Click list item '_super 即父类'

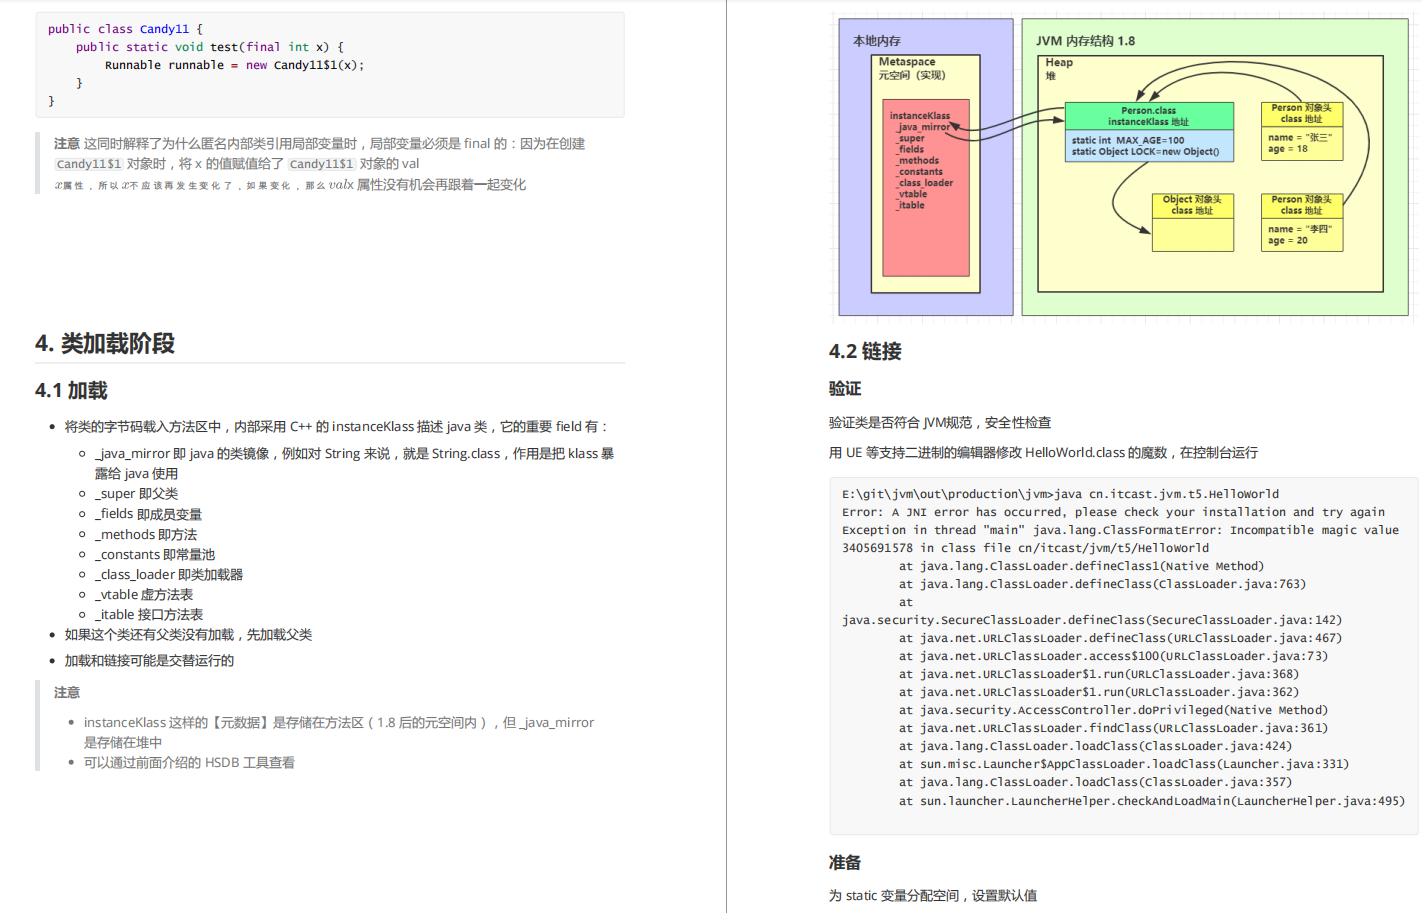137,494
